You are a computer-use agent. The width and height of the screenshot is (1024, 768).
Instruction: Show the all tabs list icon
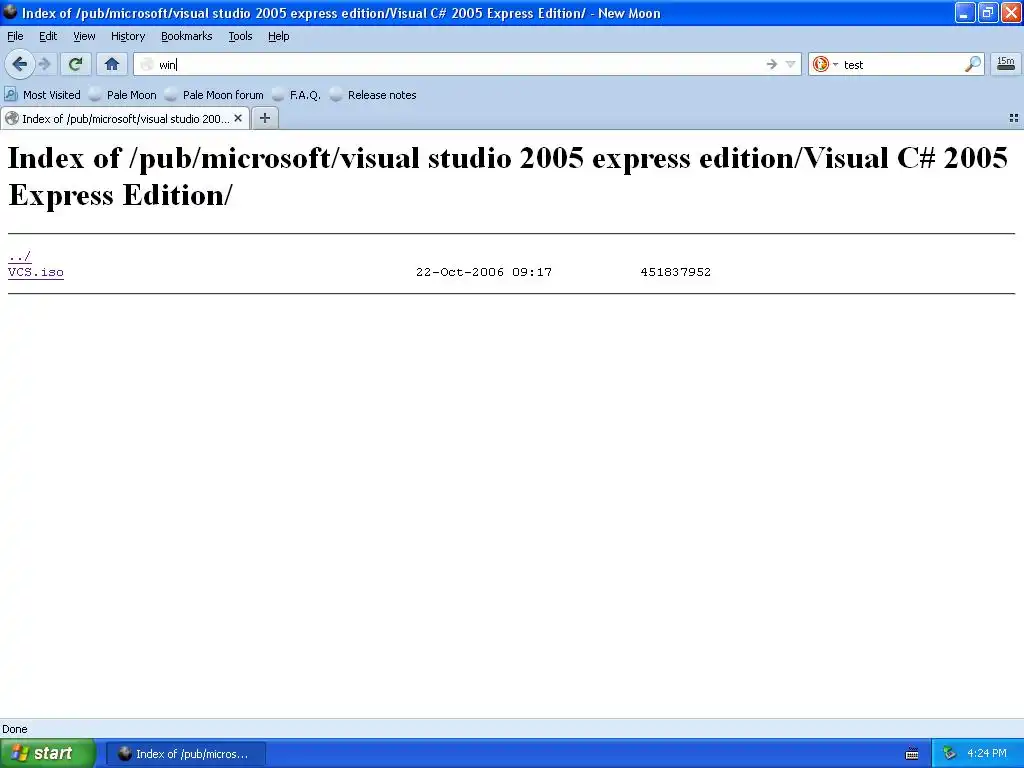[1014, 118]
